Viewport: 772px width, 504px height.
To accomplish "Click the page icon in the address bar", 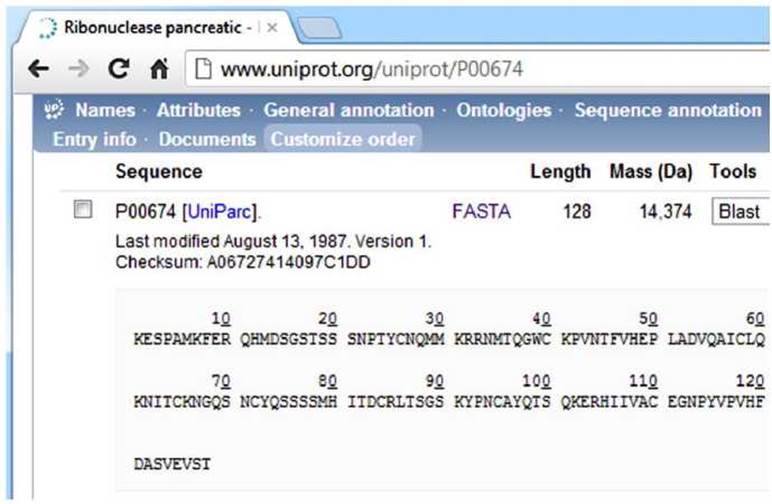I will click(203, 69).
